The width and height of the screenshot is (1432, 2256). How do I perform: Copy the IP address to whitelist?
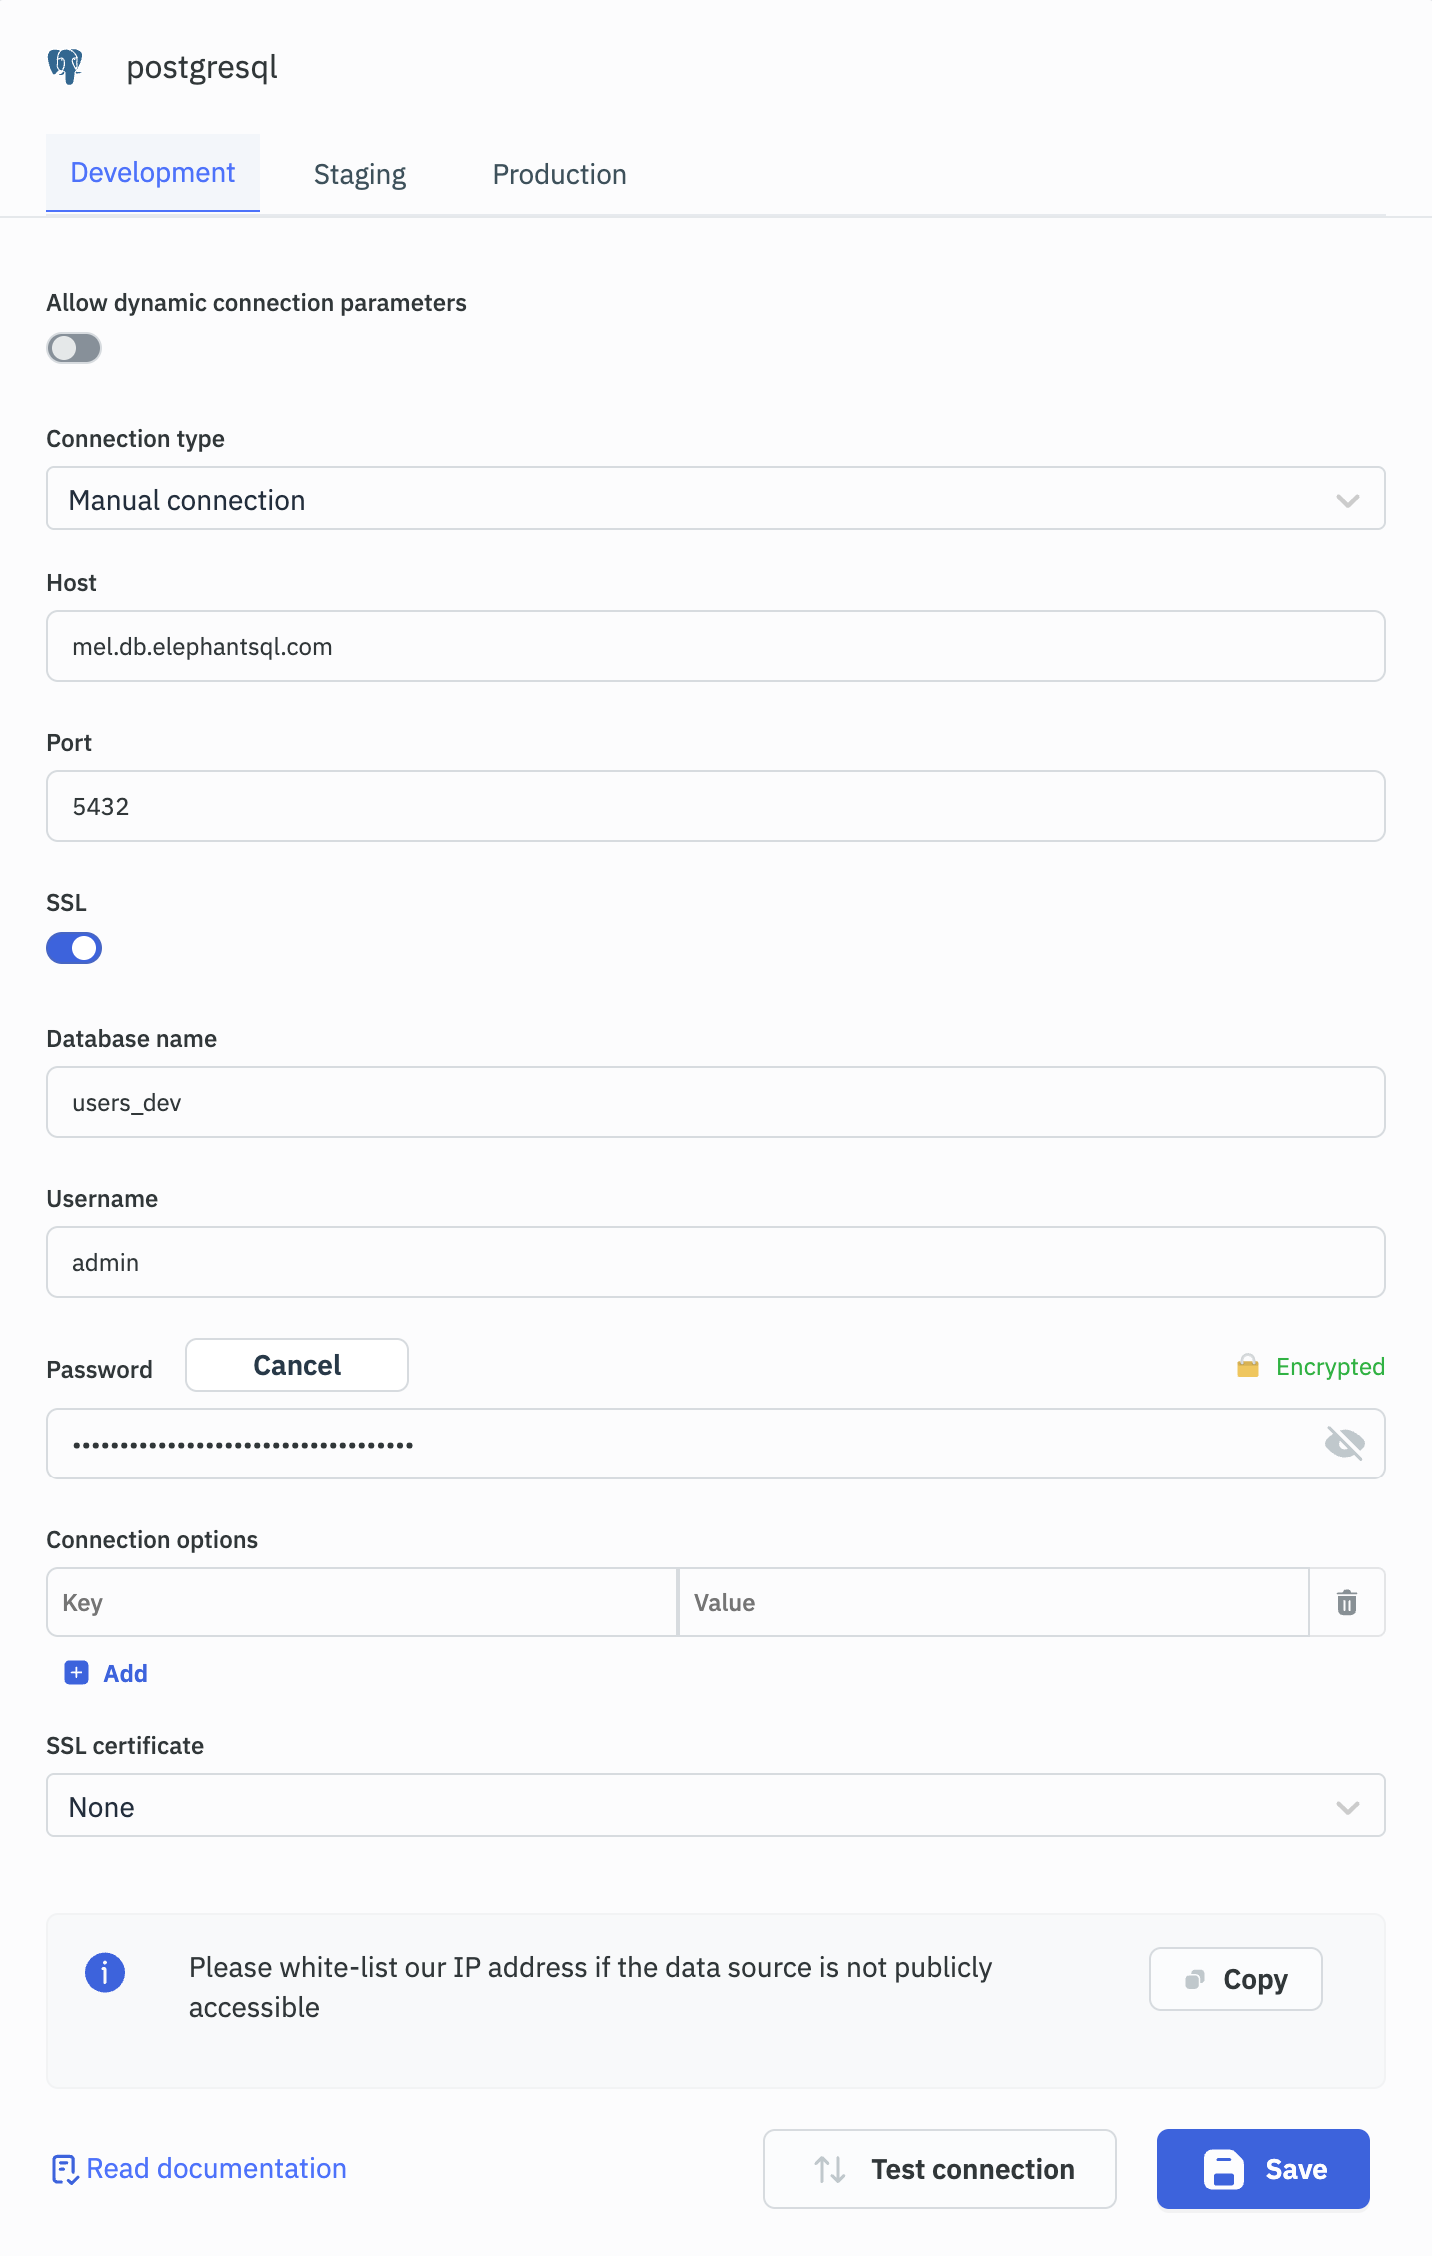[x=1235, y=1979]
